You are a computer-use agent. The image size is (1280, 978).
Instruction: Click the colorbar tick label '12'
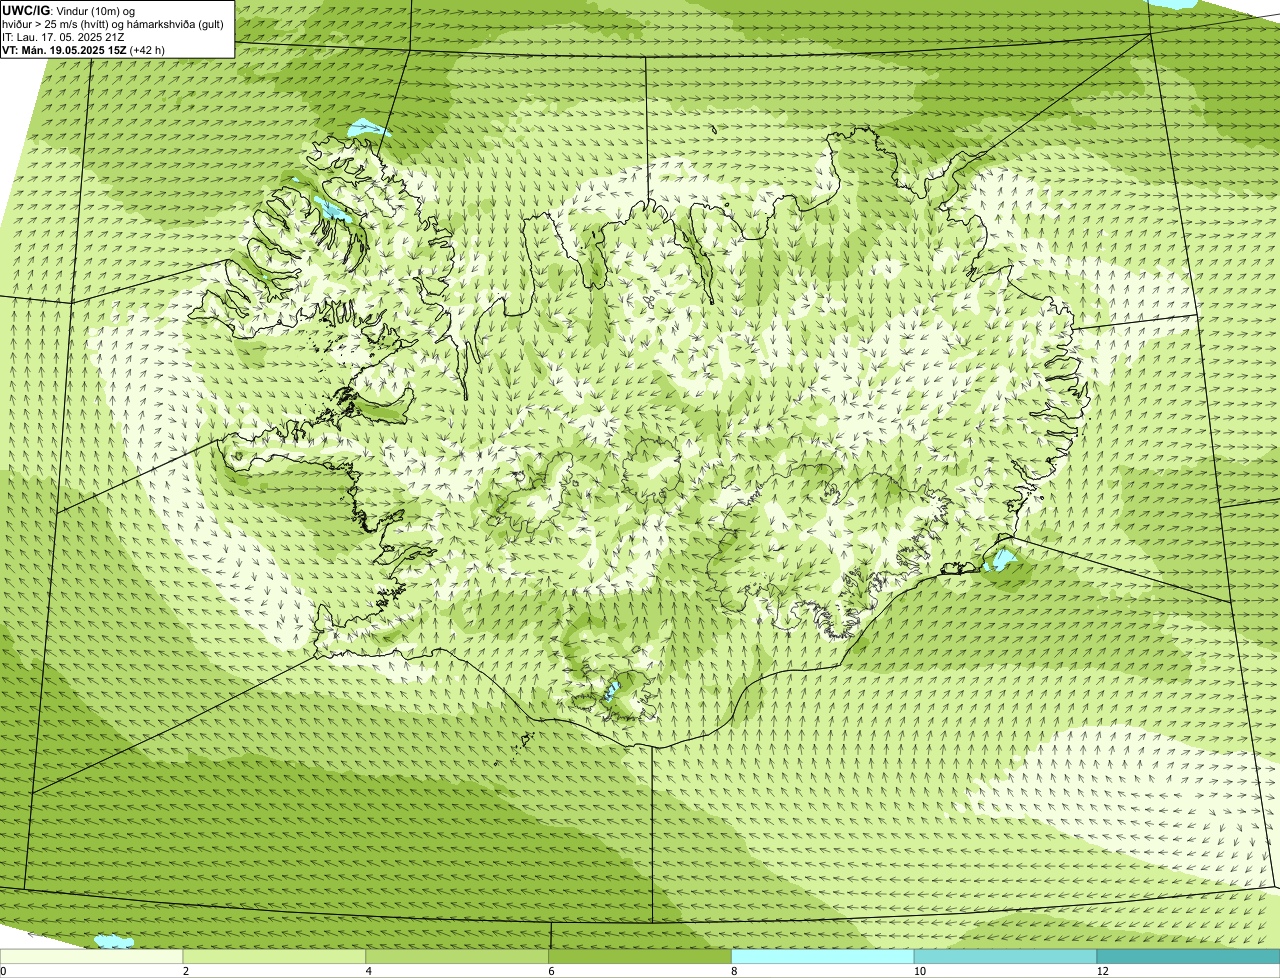(x=1102, y=971)
